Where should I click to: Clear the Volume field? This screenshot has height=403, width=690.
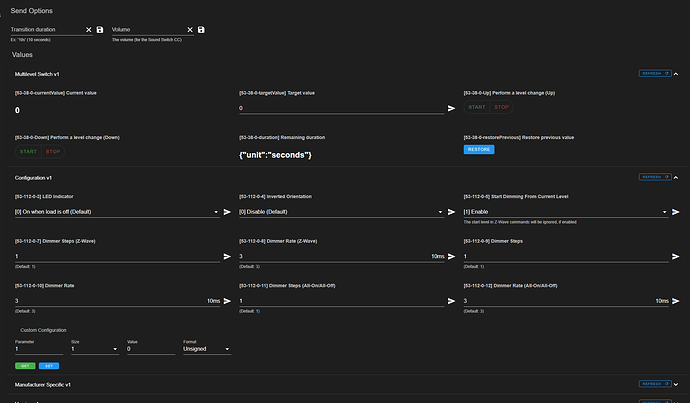tap(190, 30)
